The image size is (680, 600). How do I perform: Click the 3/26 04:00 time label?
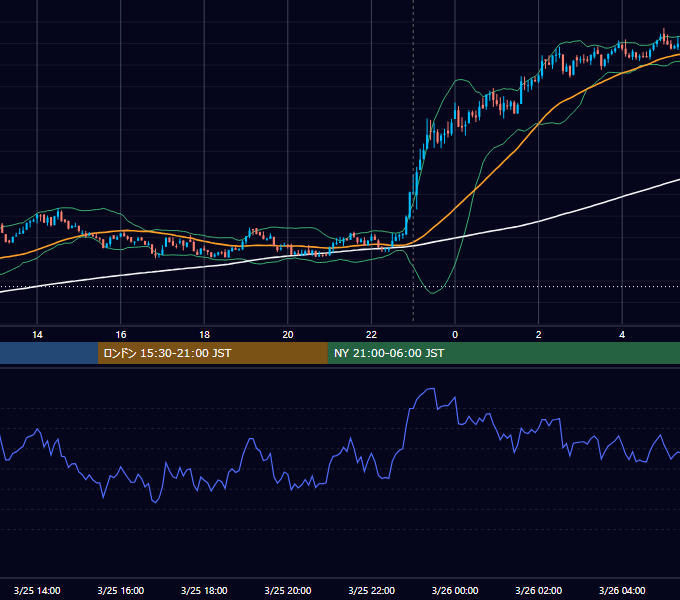(x=622, y=590)
